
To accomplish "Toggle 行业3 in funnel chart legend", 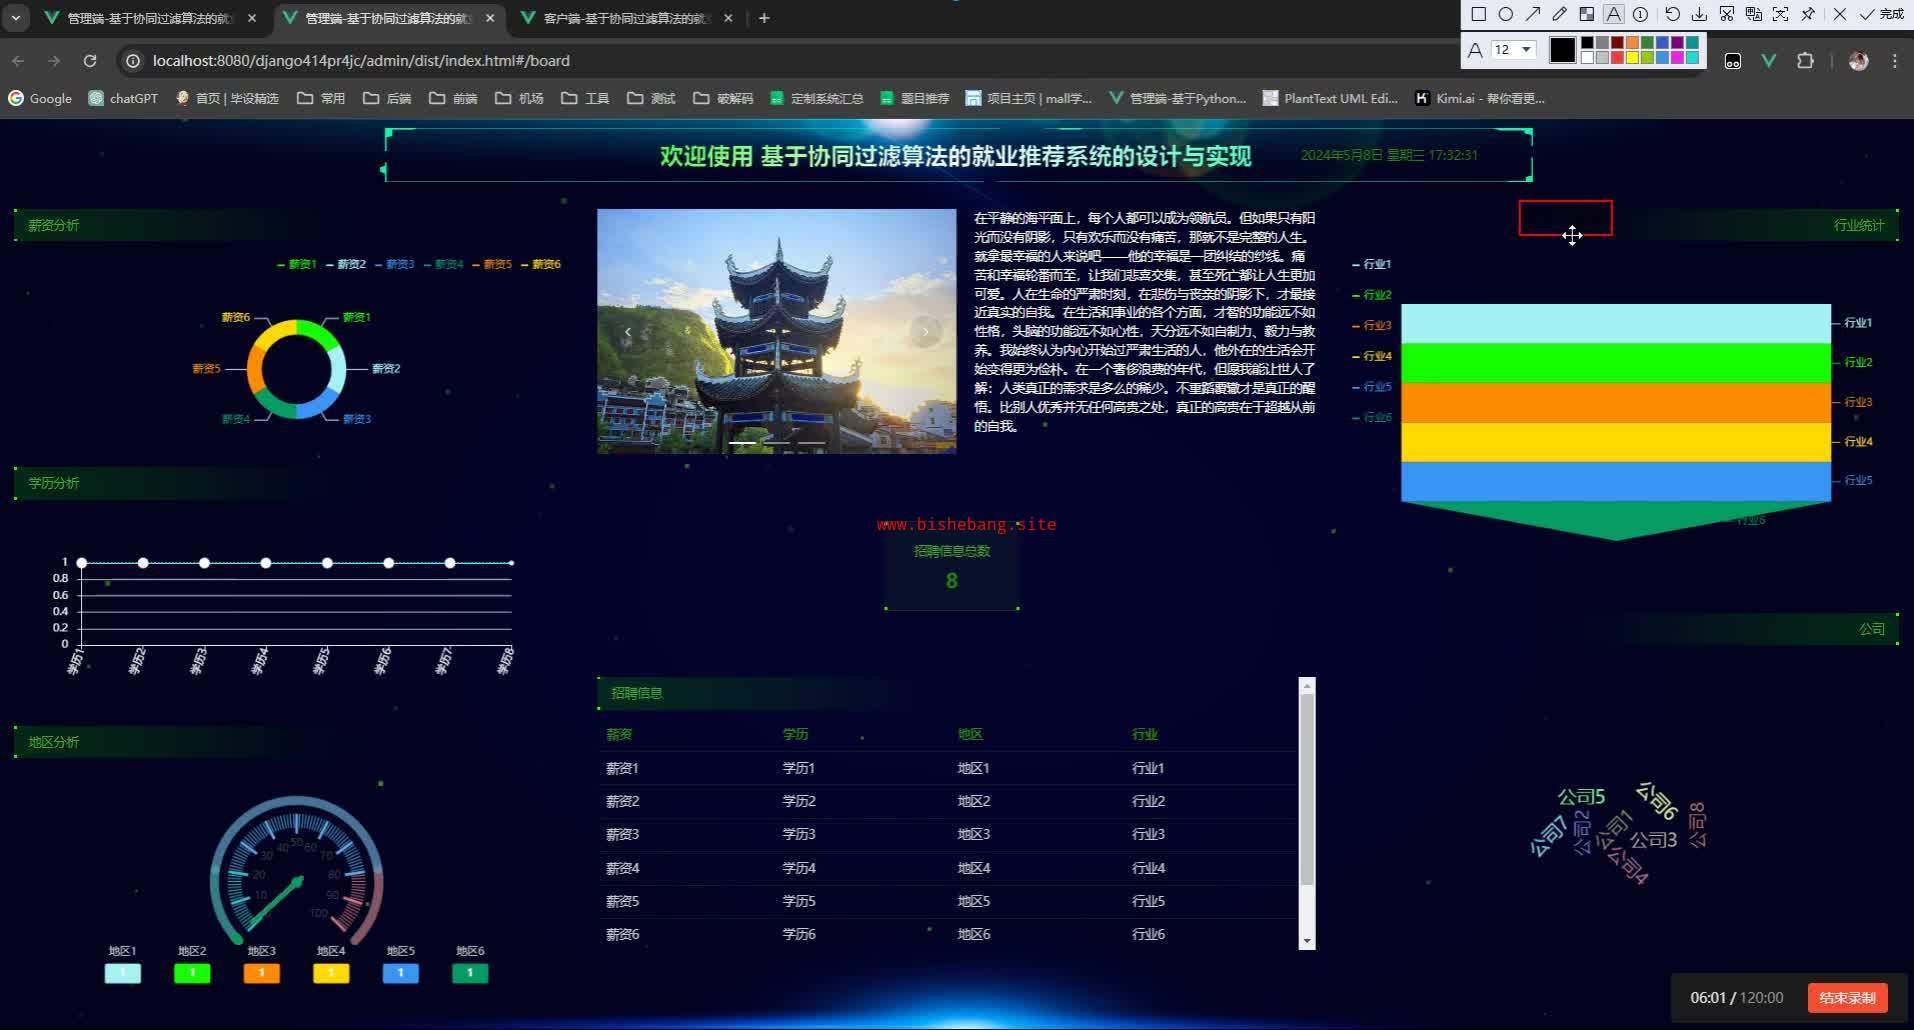I will point(1372,325).
